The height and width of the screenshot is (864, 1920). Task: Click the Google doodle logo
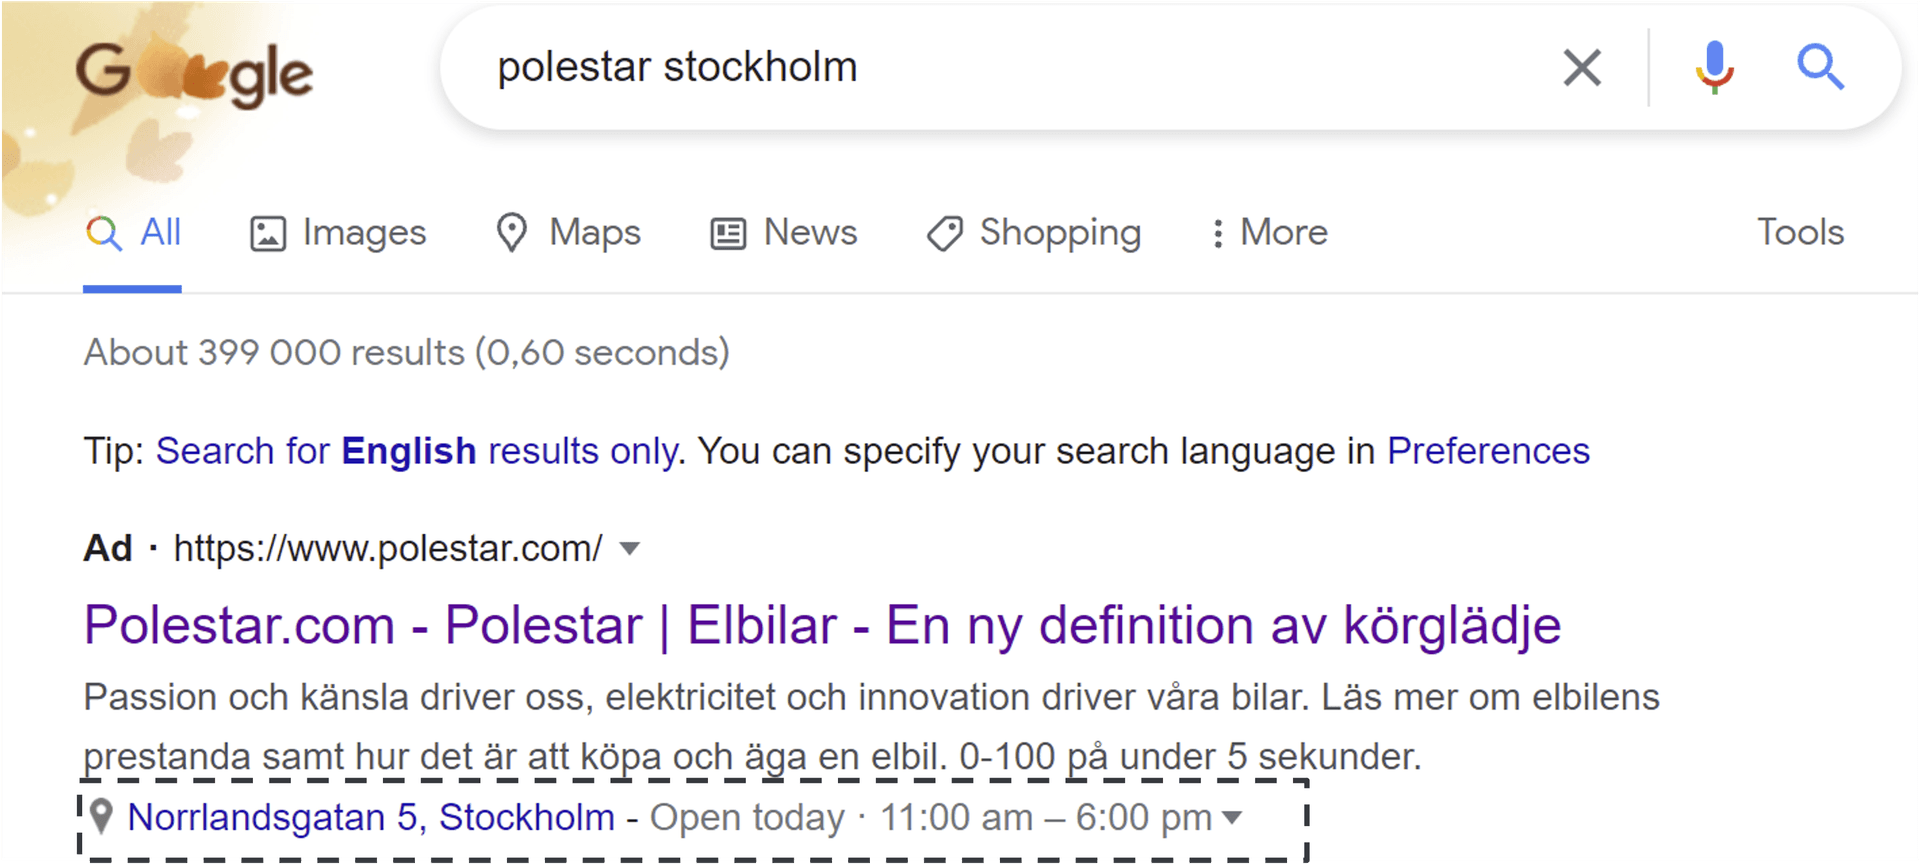tap(194, 75)
